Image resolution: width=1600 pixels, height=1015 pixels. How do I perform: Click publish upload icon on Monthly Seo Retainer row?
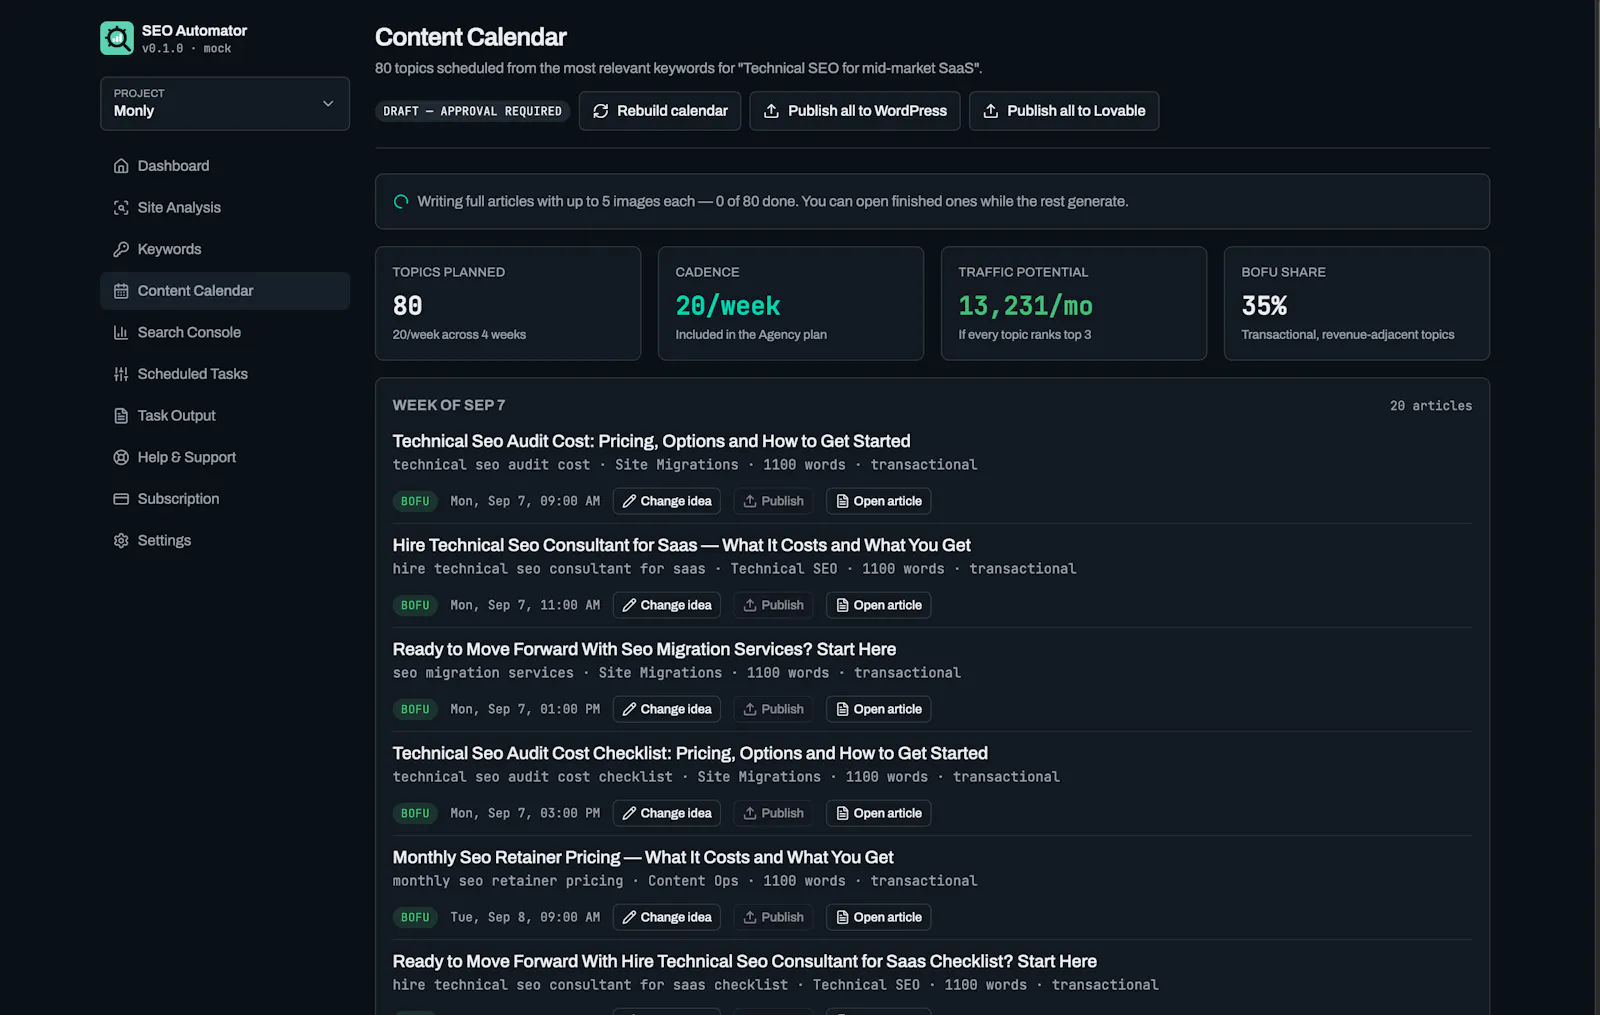pos(750,917)
